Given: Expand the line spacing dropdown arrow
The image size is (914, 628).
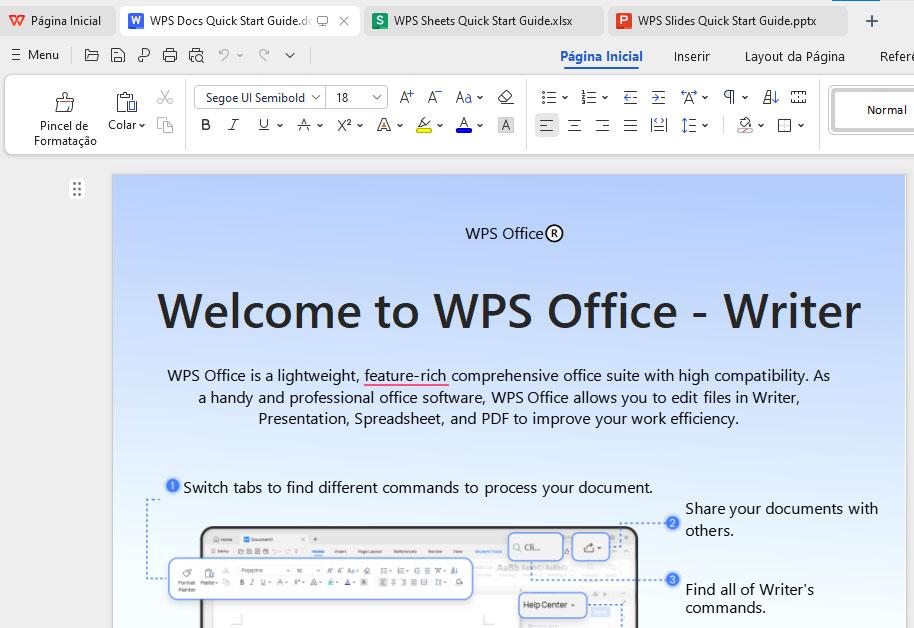Looking at the screenshot, I should [x=705, y=125].
